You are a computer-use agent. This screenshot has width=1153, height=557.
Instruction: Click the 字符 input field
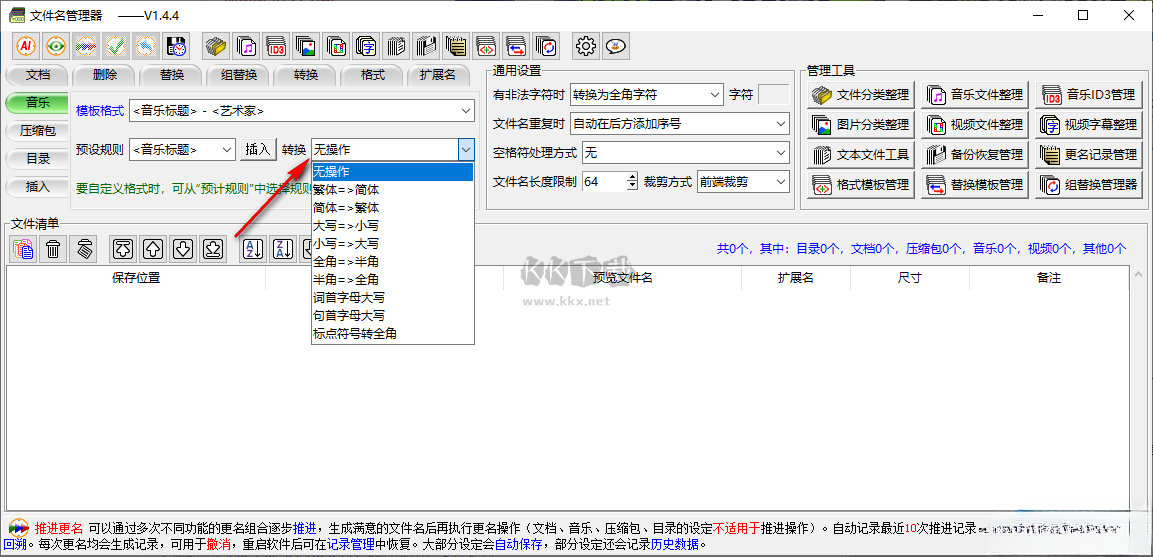(x=773, y=95)
